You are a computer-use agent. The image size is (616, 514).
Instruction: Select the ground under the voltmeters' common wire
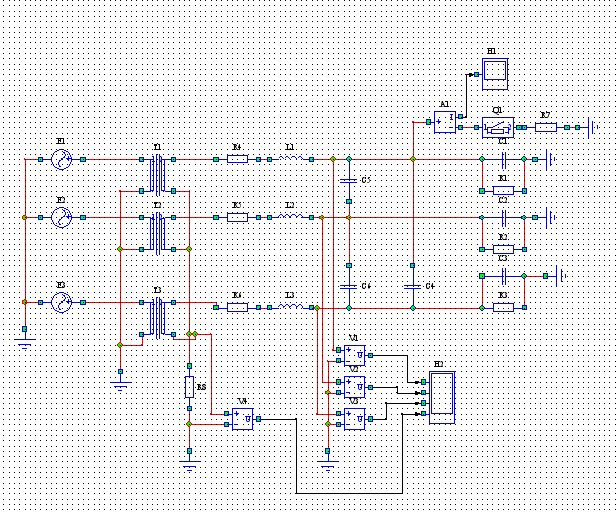click(328, 466)
